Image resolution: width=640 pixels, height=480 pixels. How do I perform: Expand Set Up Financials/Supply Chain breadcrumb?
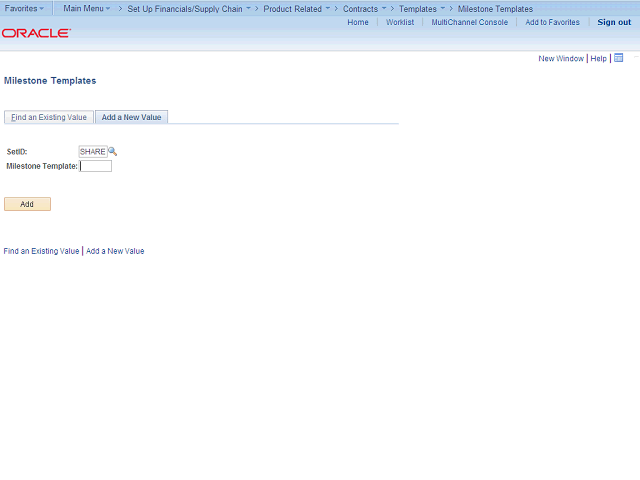click(x=189, y=9)
